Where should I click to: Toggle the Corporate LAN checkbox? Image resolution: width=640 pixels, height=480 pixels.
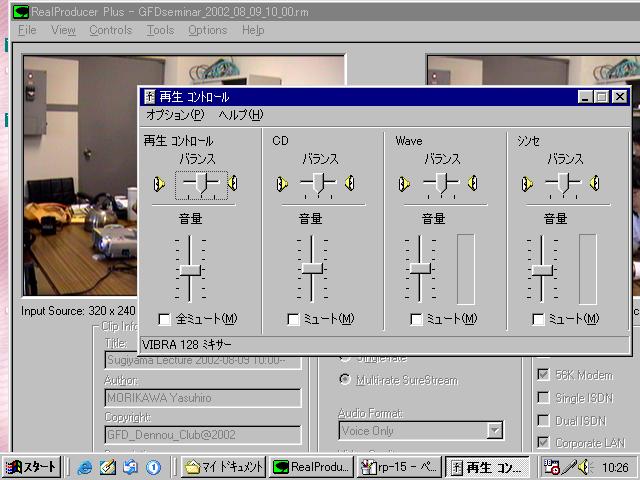(543, 442)
